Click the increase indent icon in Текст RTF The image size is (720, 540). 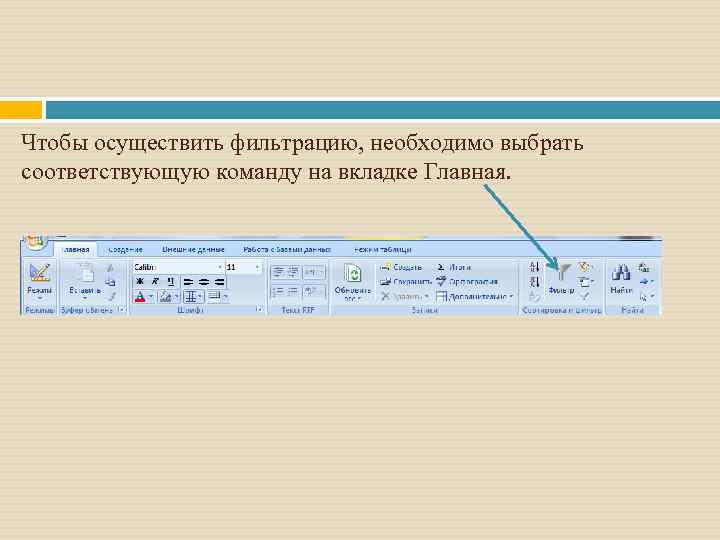[293, 272]
